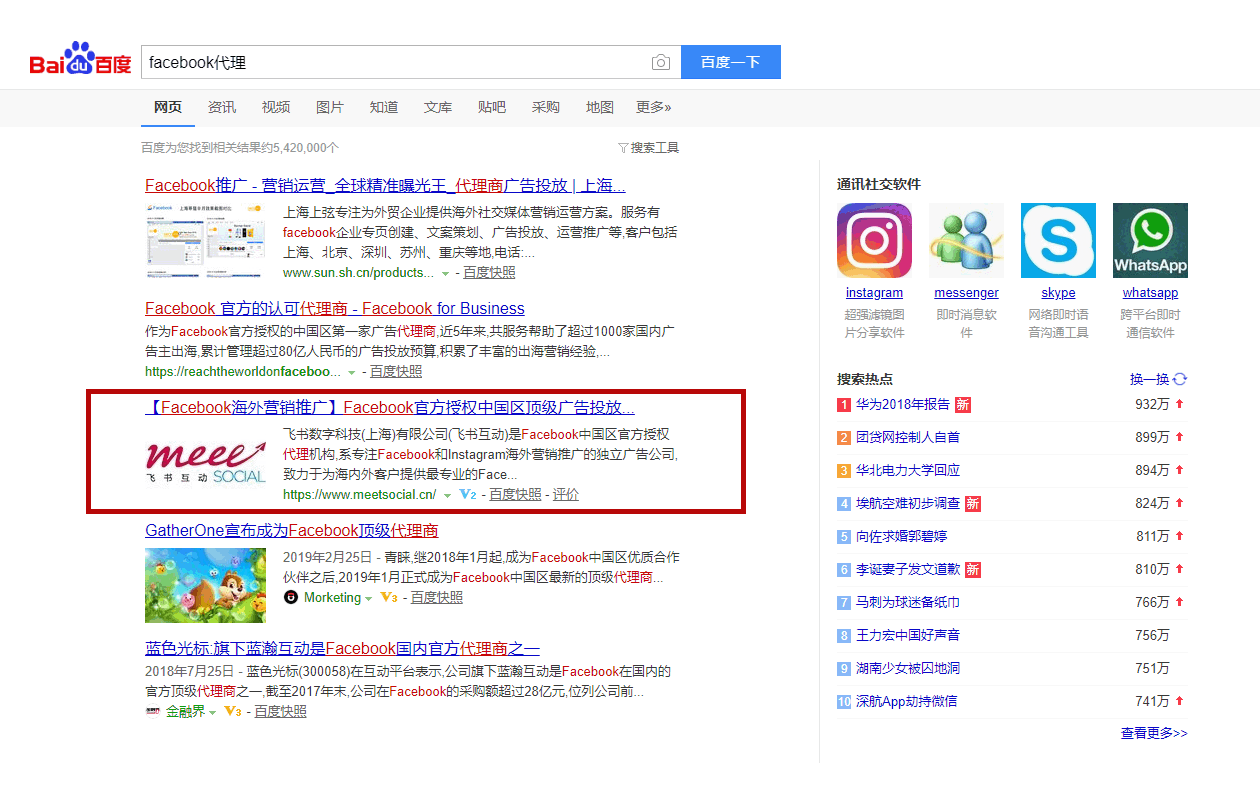
Task: Click the round Morketing source icon
Action: [x=291, y=598]
